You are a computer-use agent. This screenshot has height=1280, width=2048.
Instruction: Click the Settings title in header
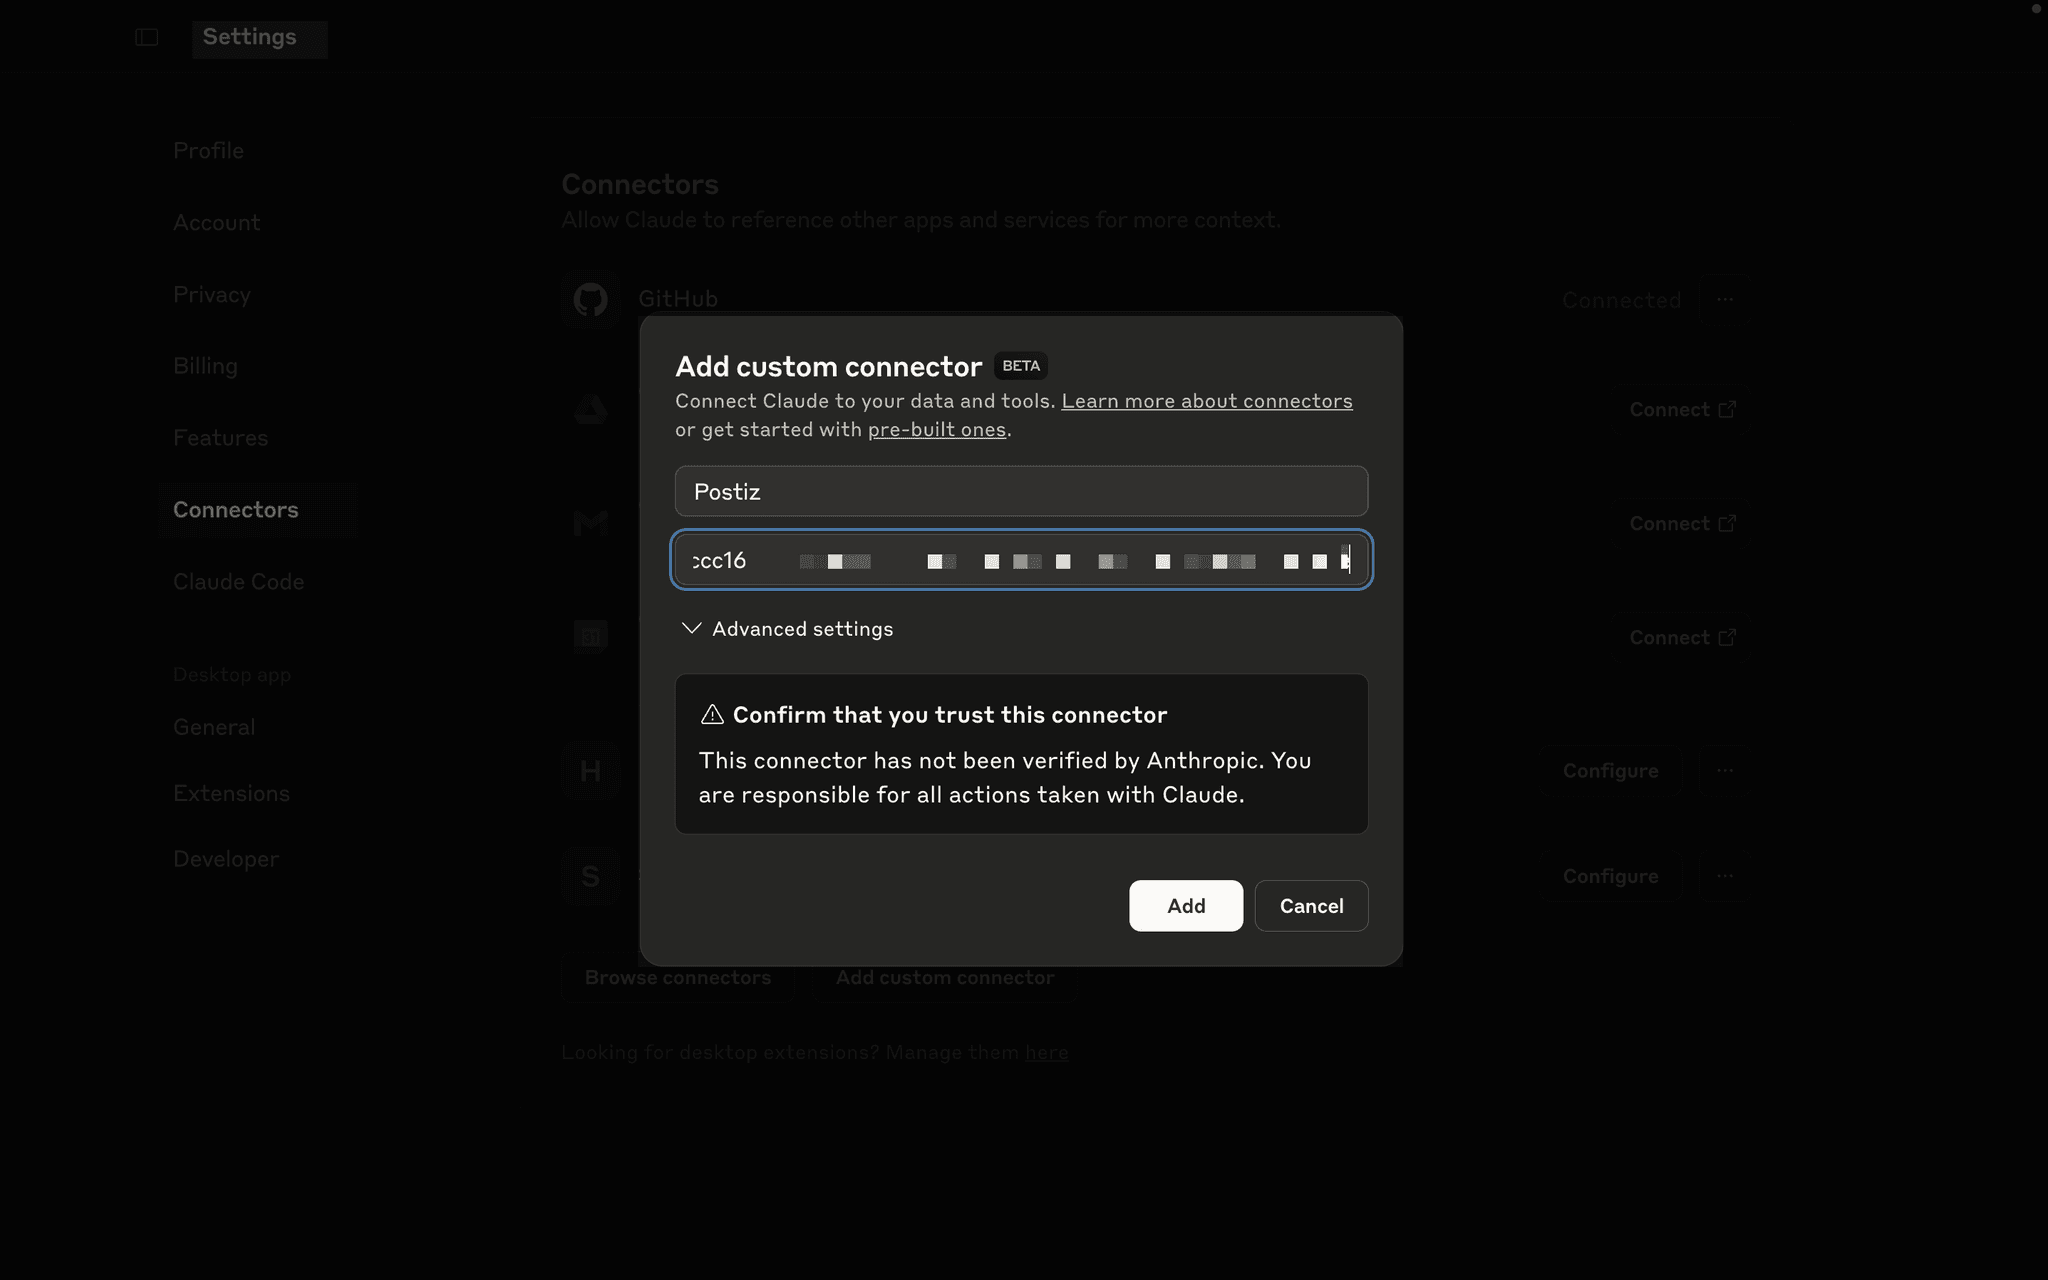click(250, 37)
